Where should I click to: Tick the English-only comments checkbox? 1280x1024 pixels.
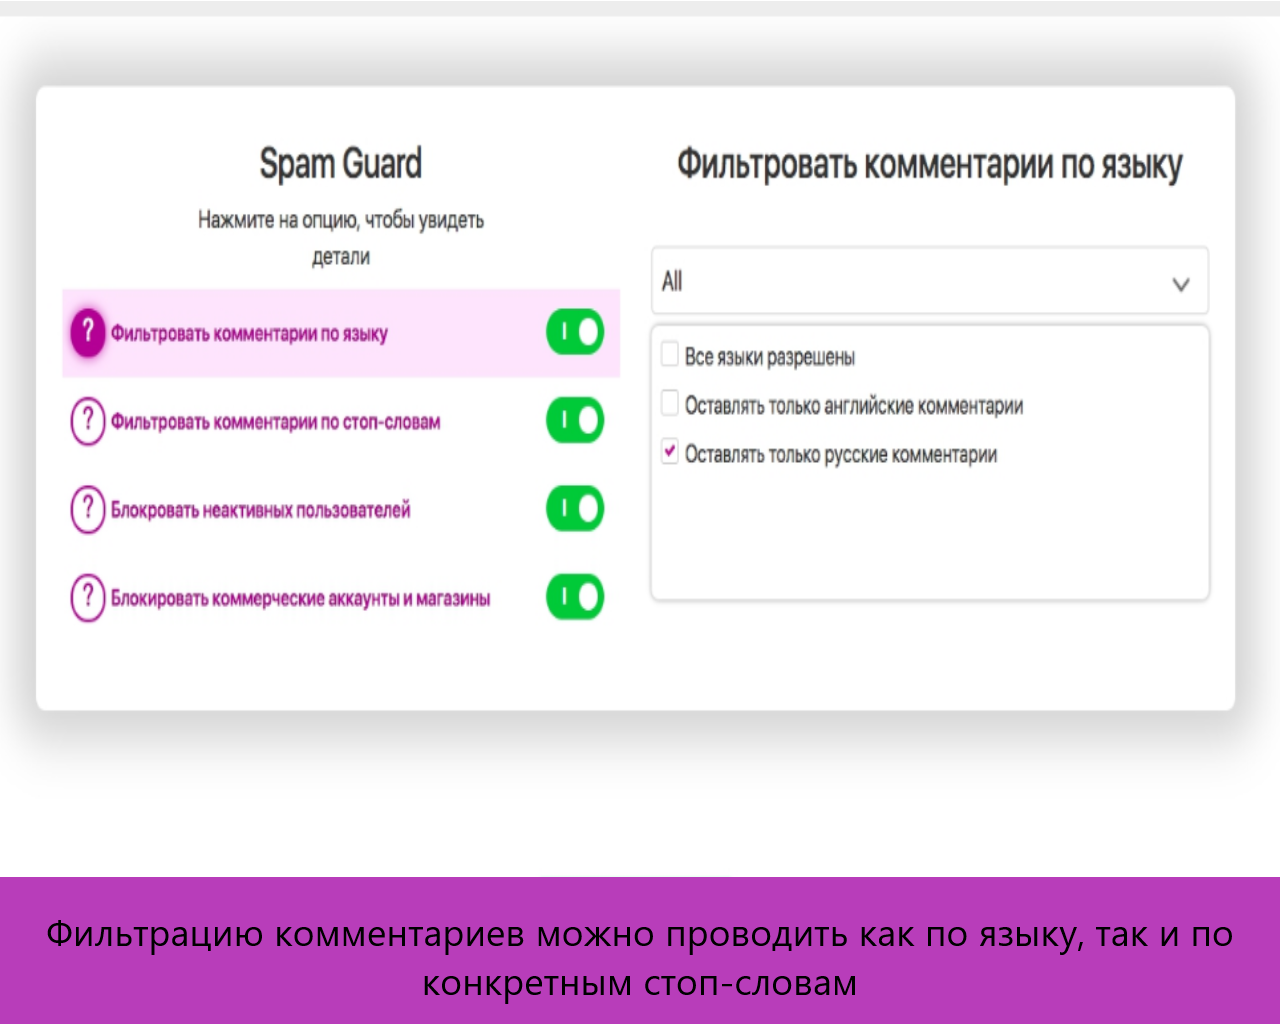point(670,403)
